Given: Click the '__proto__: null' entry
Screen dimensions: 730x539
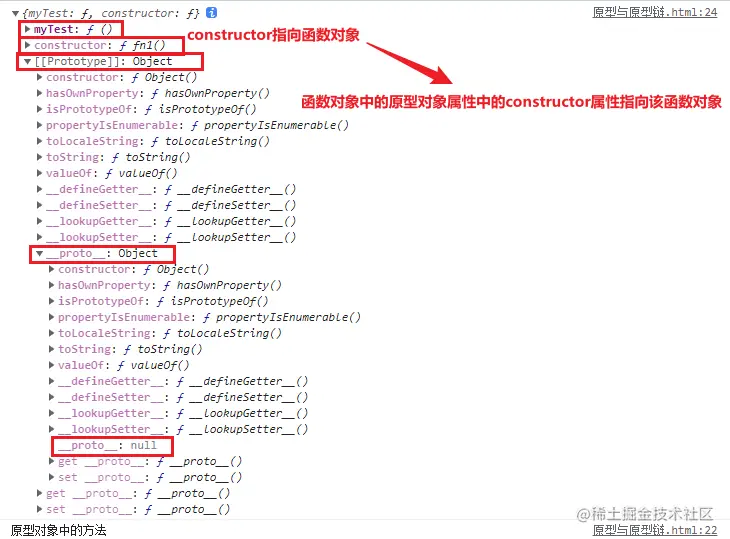Looking at the screenshot, I should 108,445.
